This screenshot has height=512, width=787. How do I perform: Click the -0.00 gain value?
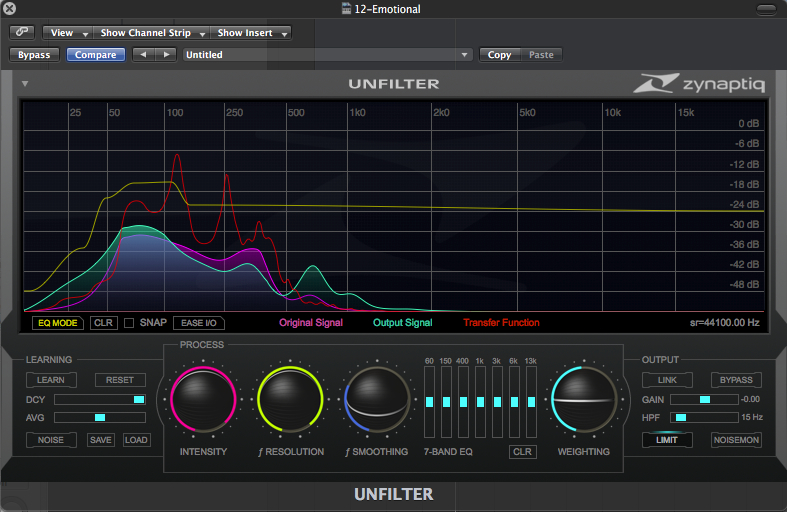[x=751, y=400]
